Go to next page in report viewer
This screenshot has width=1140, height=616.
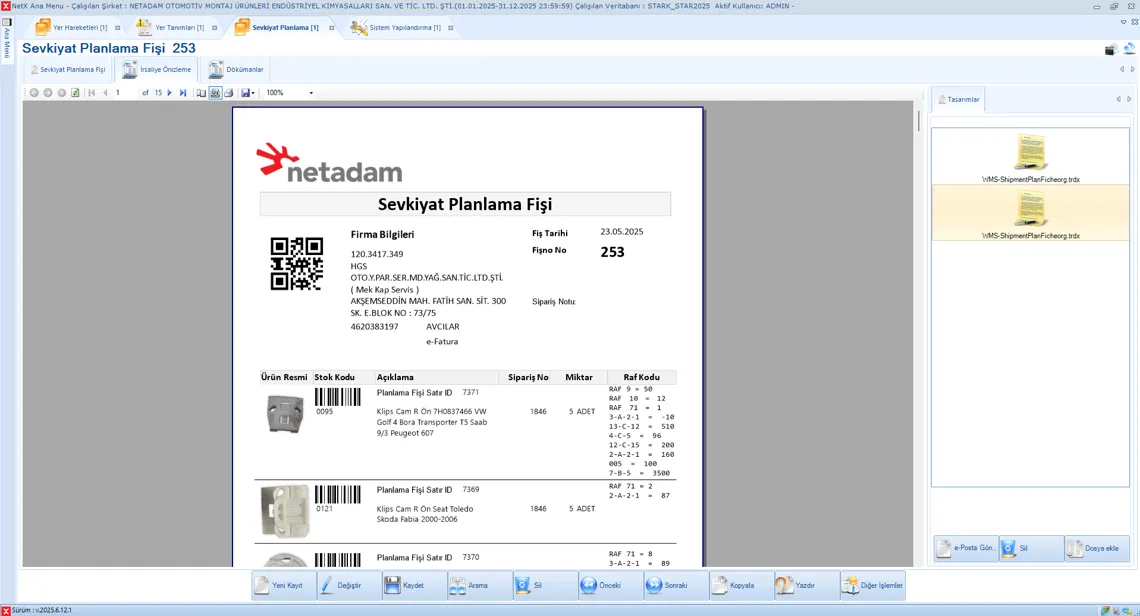click(x=170, y=93)
